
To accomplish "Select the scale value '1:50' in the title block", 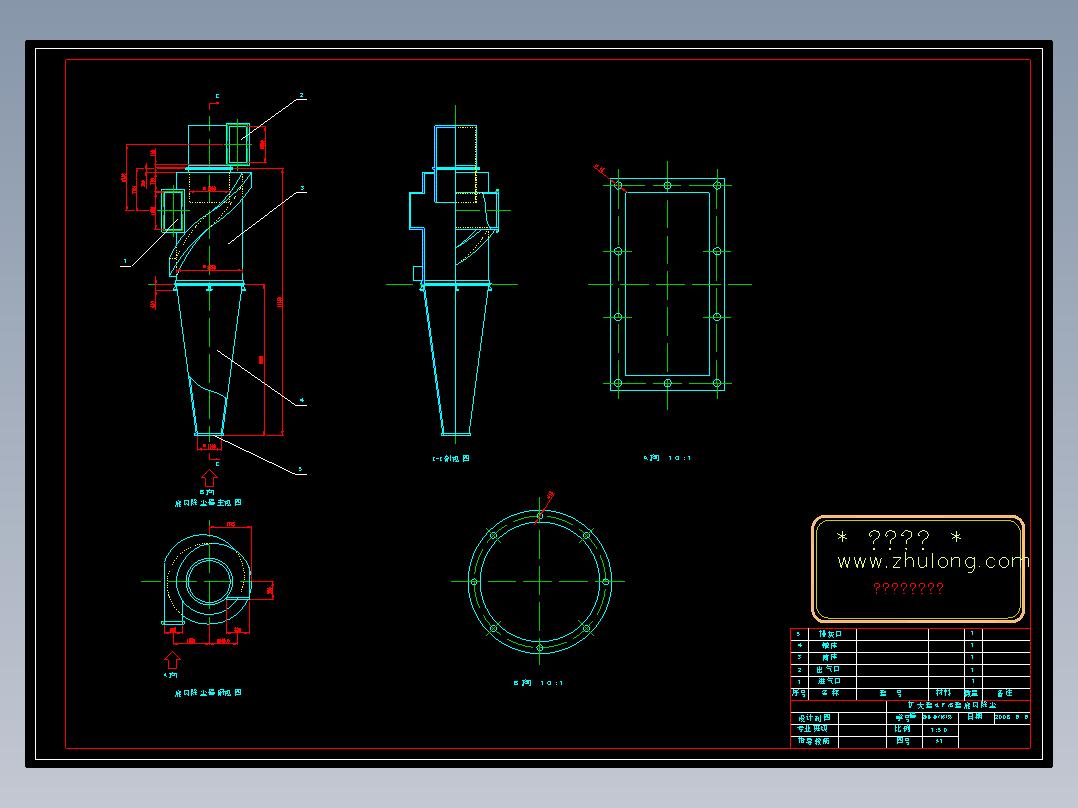I will [x=939, y=730].
